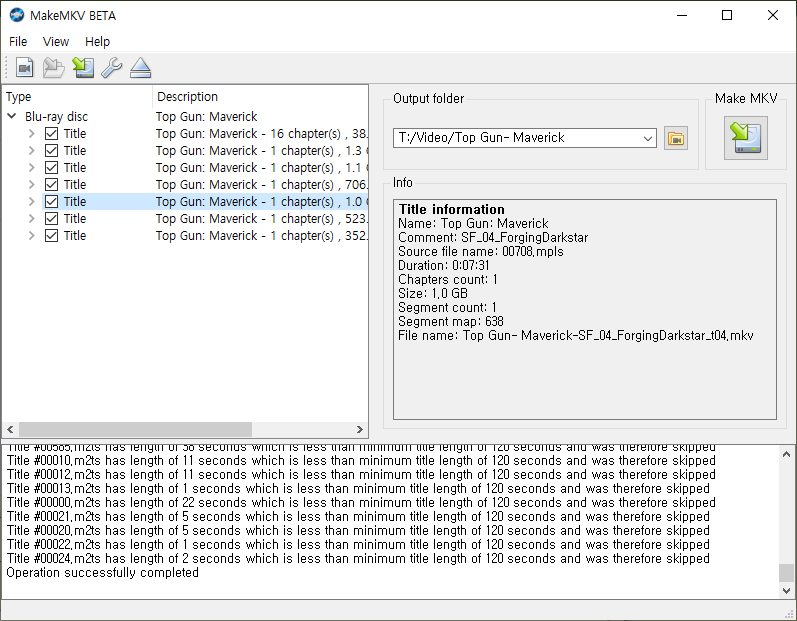The image size is (797, 621).
Task: Click 'Duration: 0:07:31' in Info panel
Action: [444, 265]
